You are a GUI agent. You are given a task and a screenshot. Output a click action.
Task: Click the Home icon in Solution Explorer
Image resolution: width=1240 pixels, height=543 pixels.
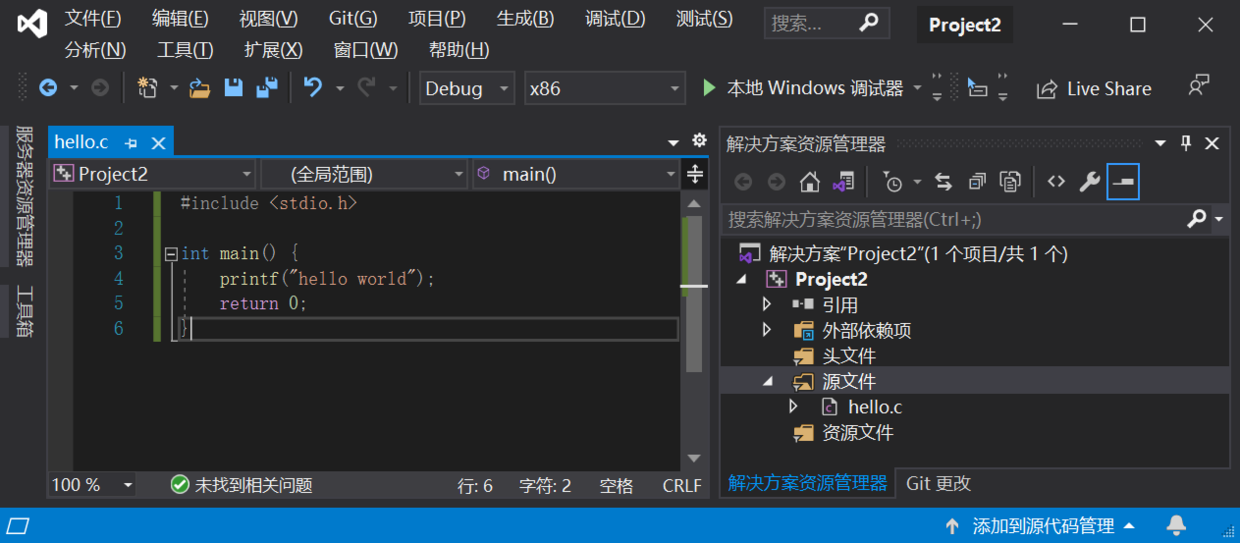[x=810, y=181]
